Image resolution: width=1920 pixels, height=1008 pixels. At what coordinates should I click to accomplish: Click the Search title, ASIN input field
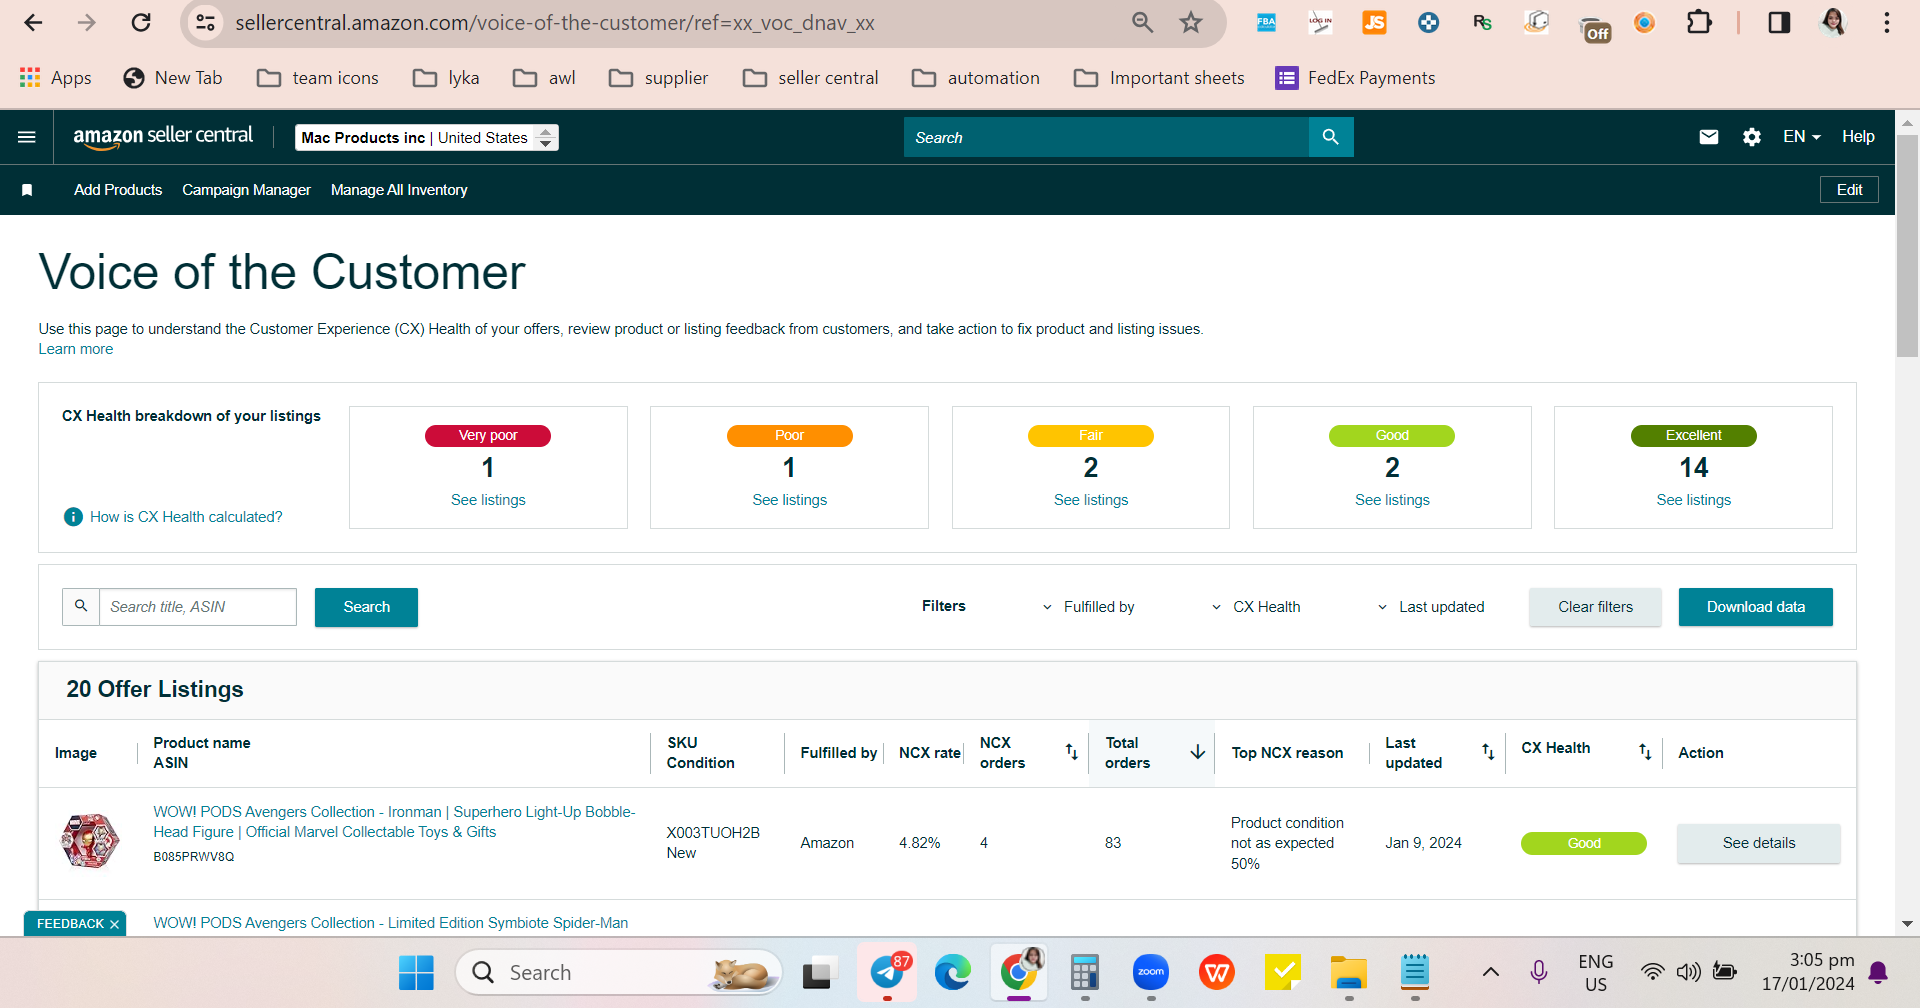(198, 607)
